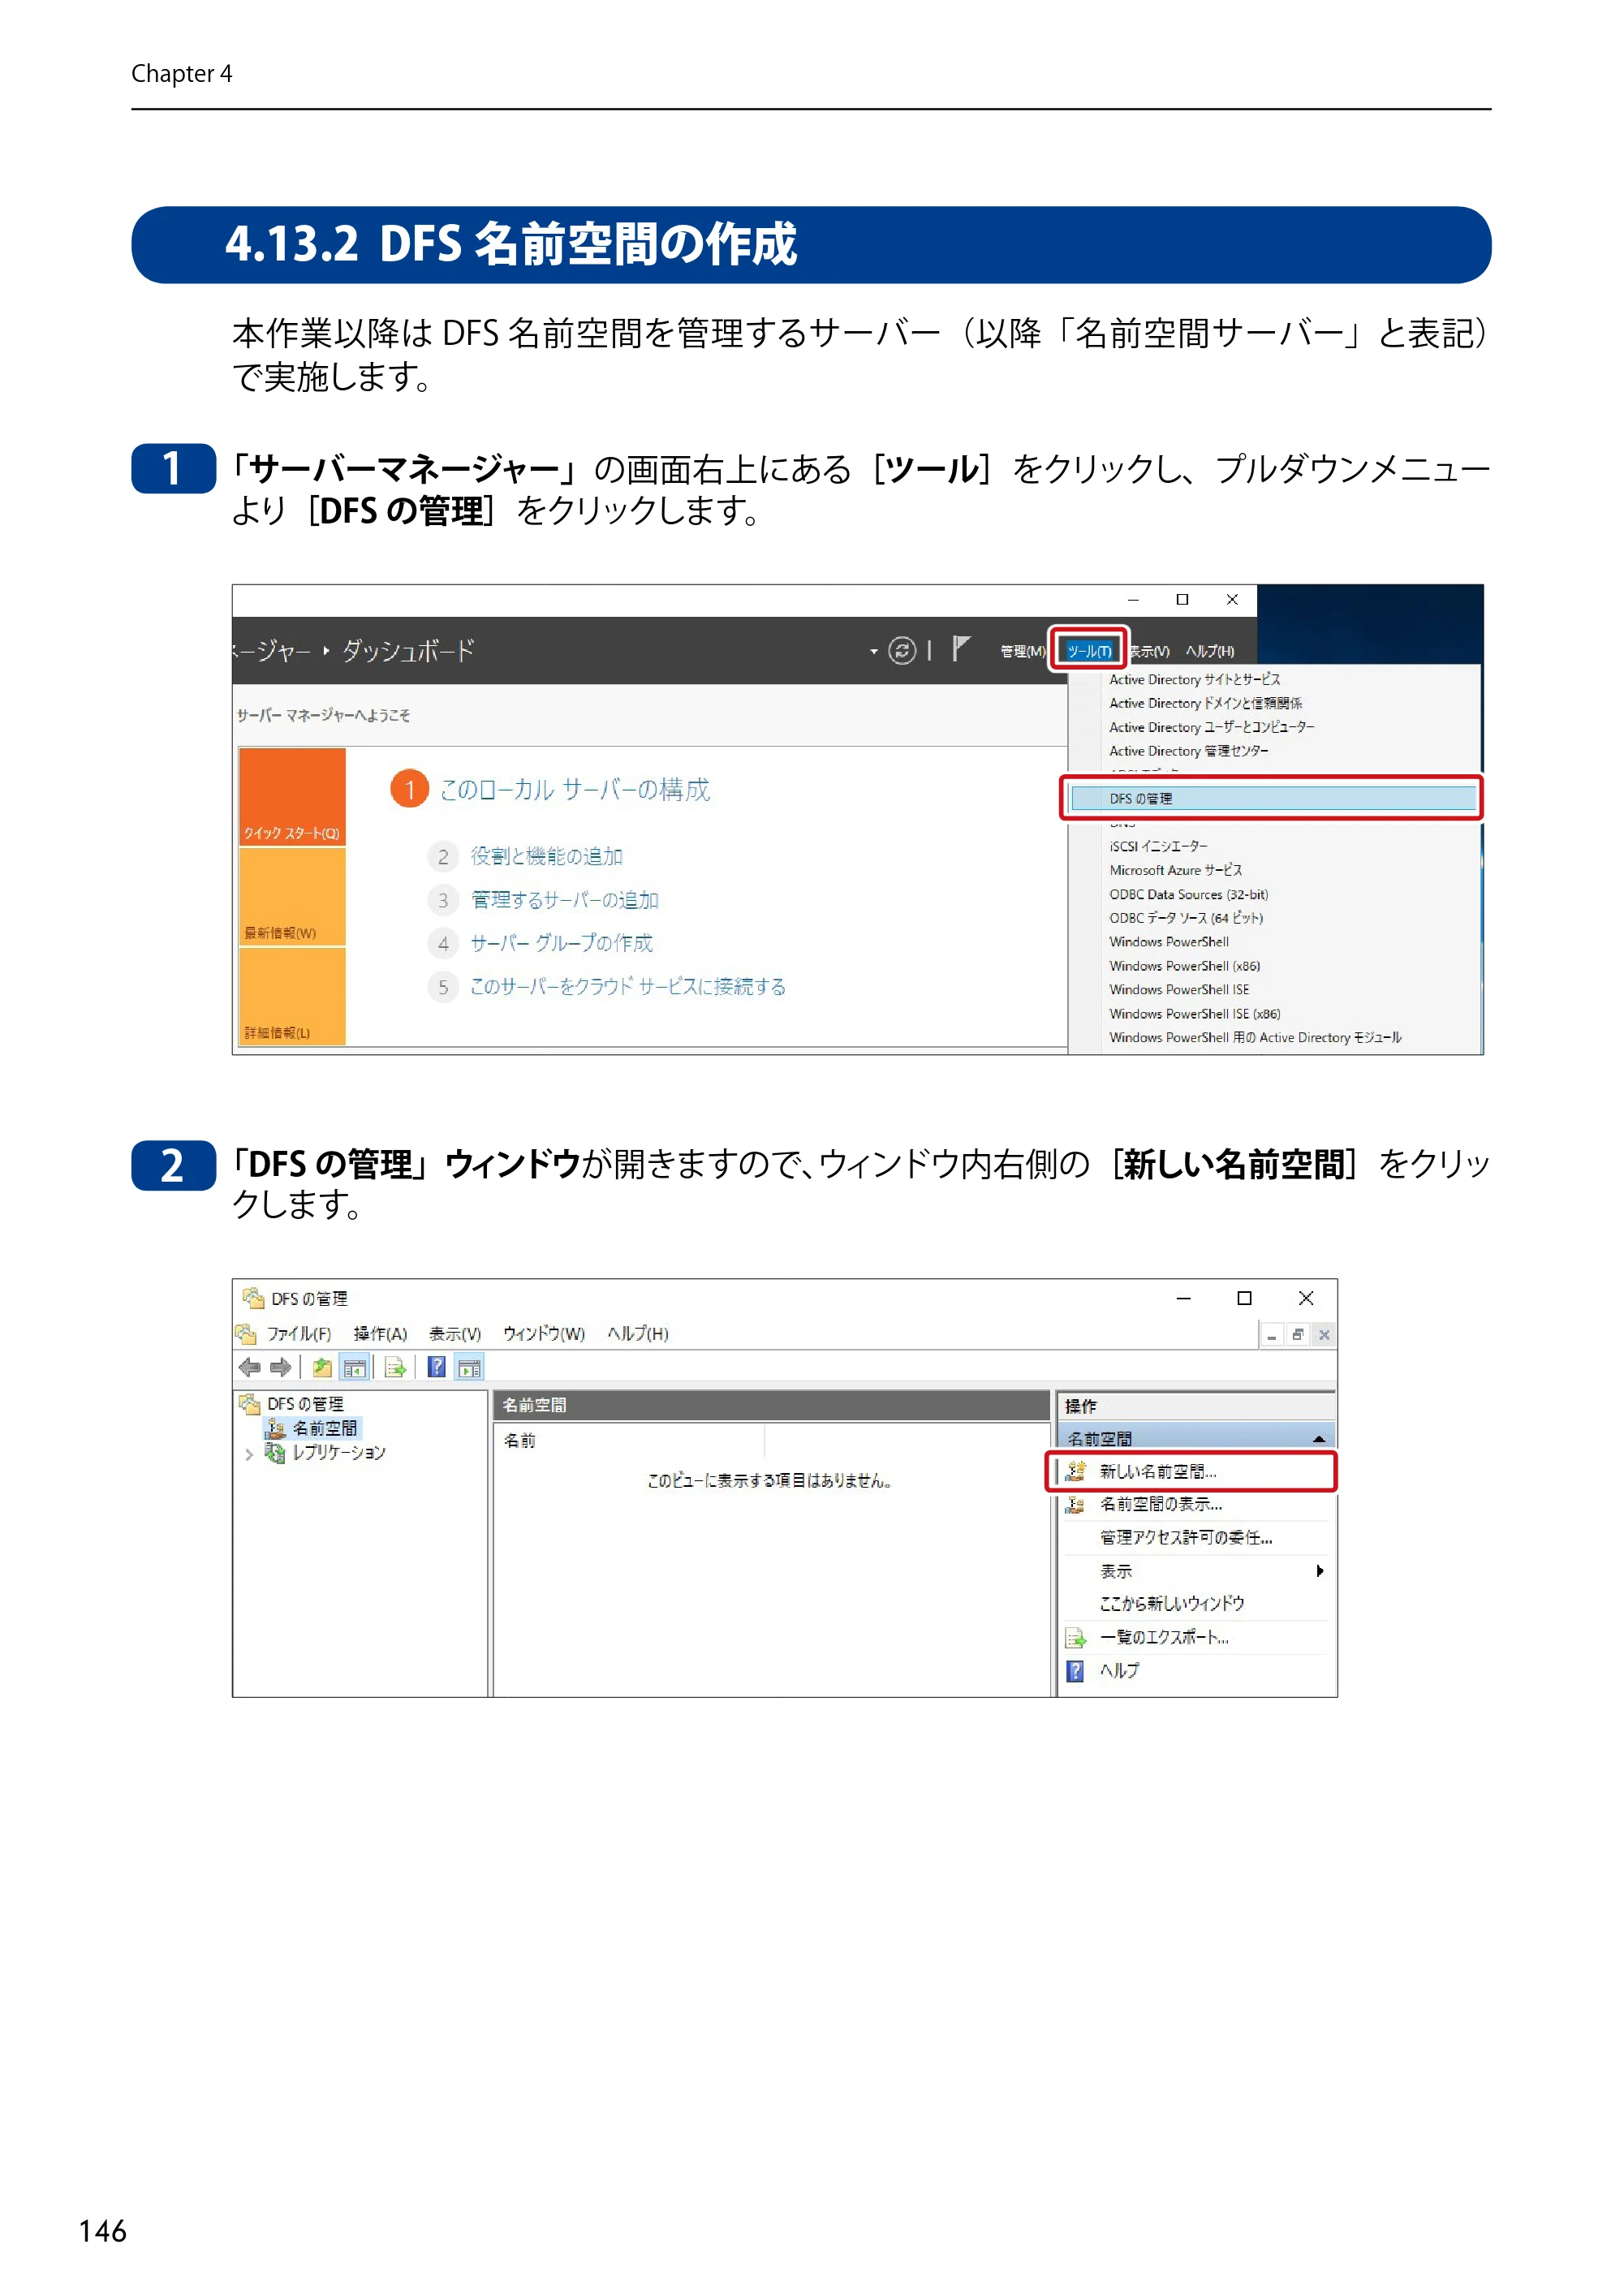Click the Back arrow toolbar icon
Screen dimensions: 1624x2296
250,1367
